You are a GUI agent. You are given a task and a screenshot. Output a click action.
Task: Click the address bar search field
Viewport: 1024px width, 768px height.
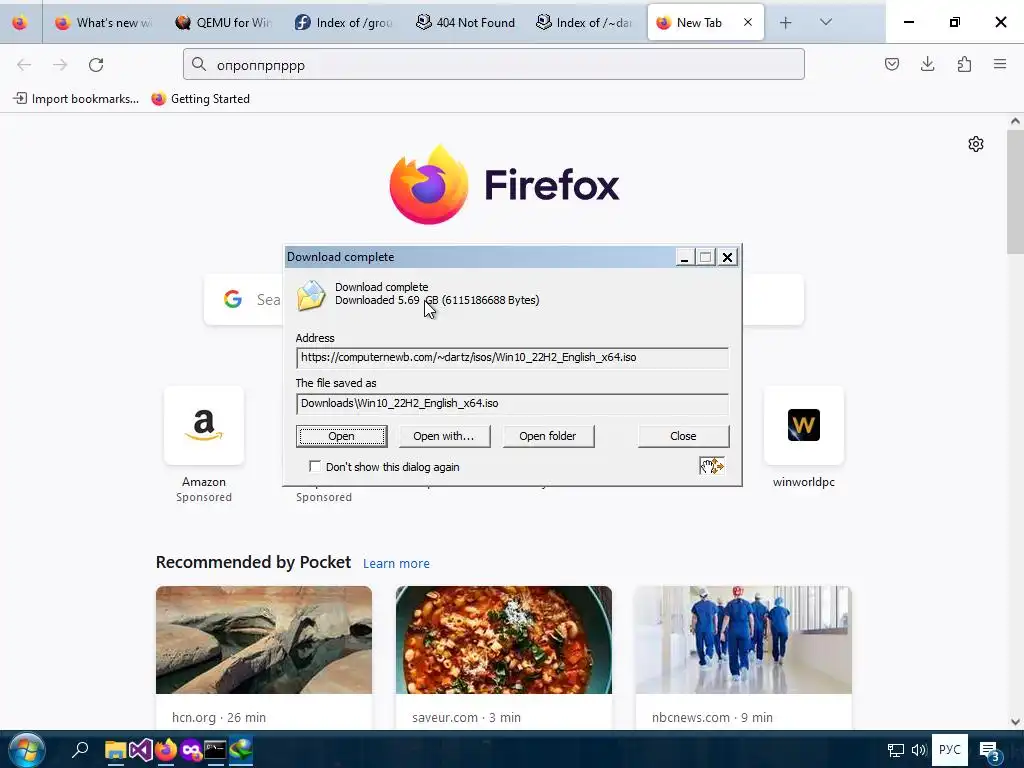(x=494, y=65)
